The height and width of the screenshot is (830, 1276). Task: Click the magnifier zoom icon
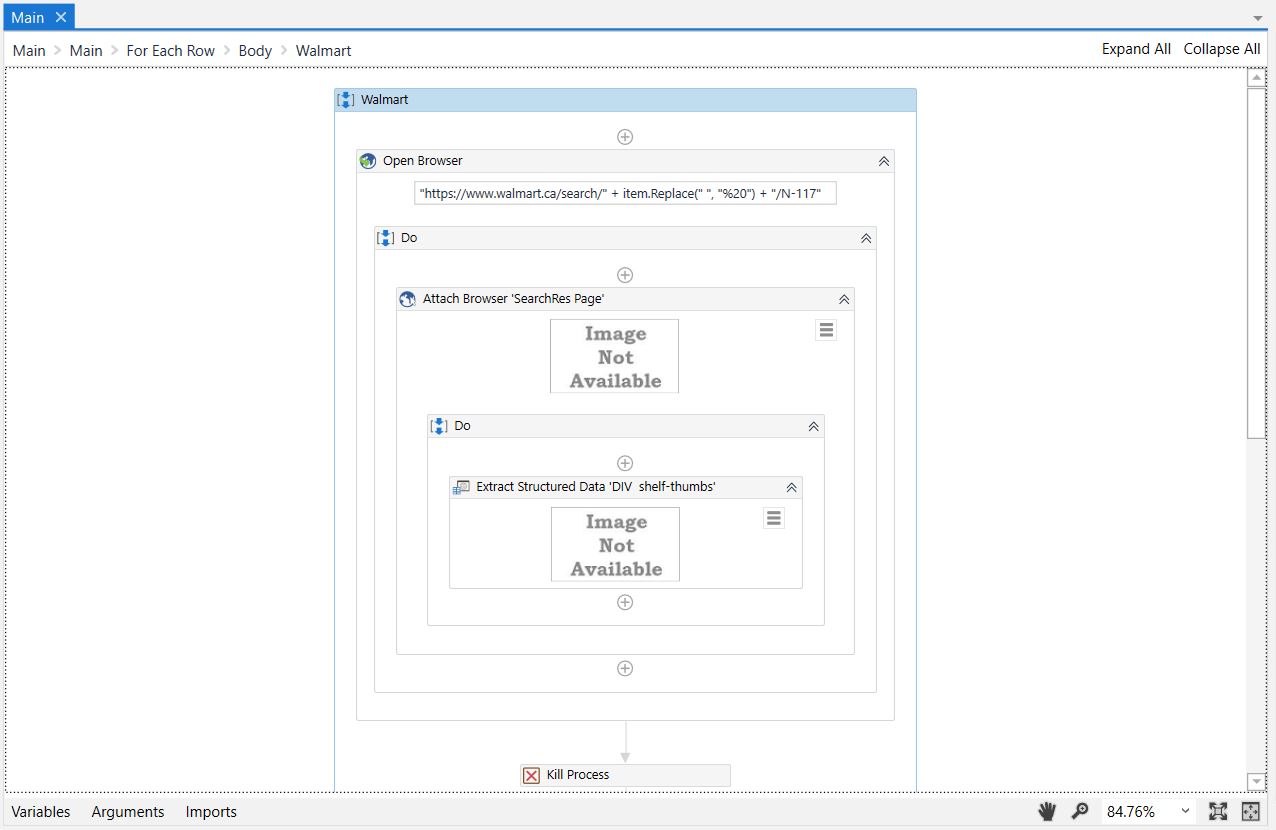point(1080,811)
